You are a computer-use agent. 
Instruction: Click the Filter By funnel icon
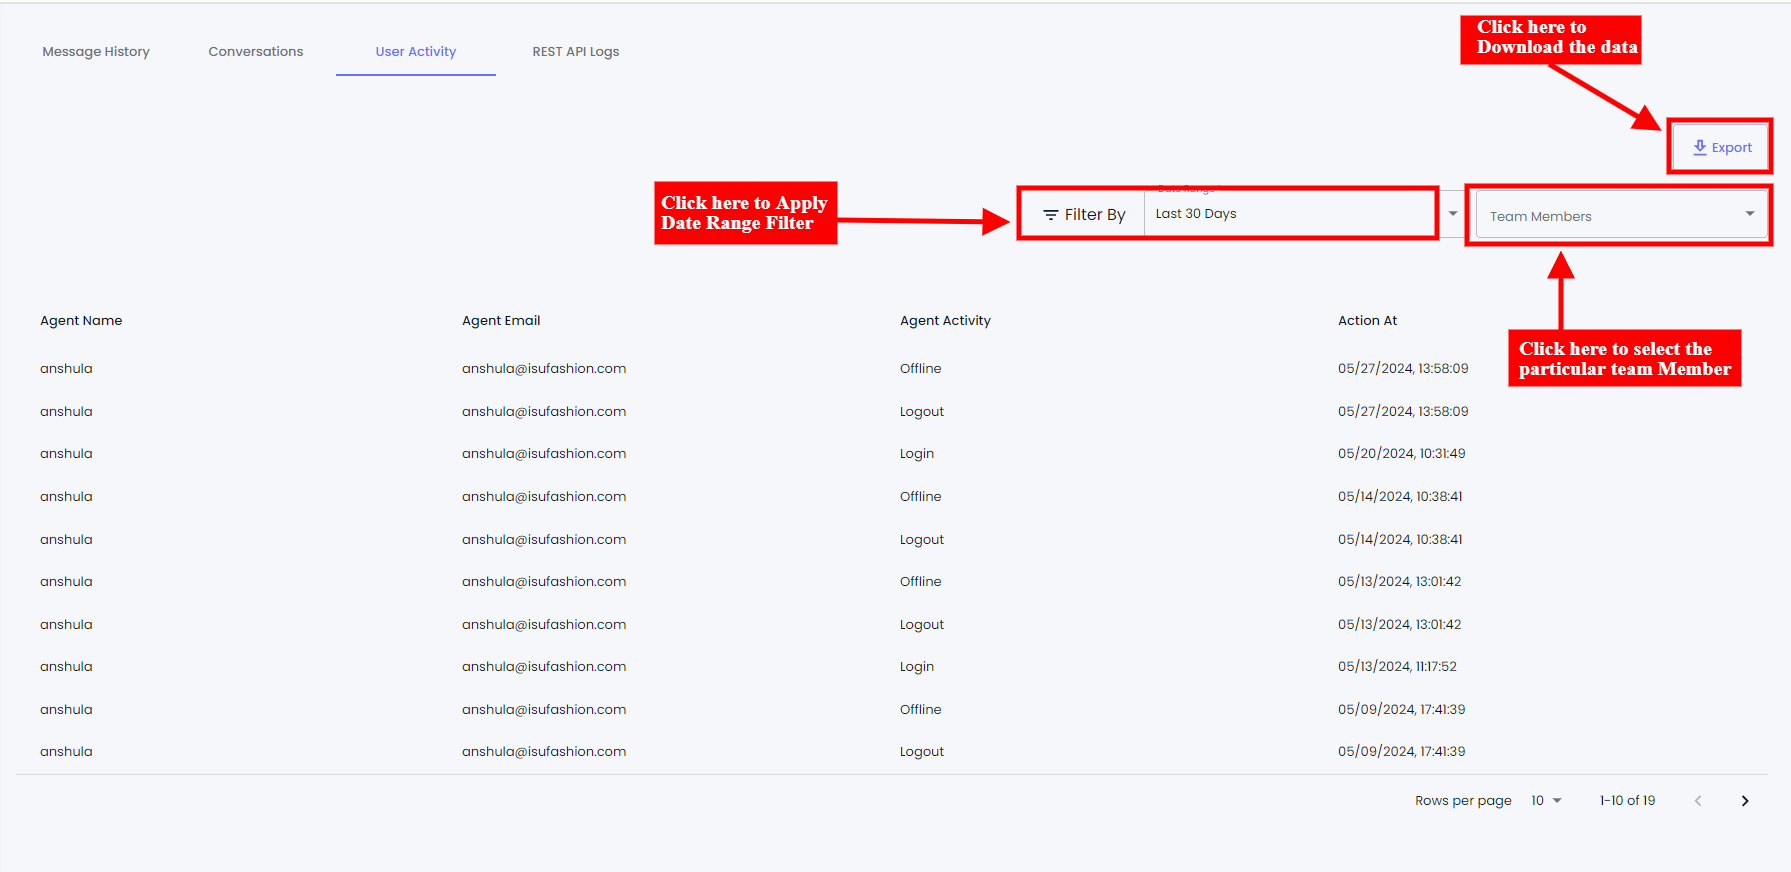1050,215
